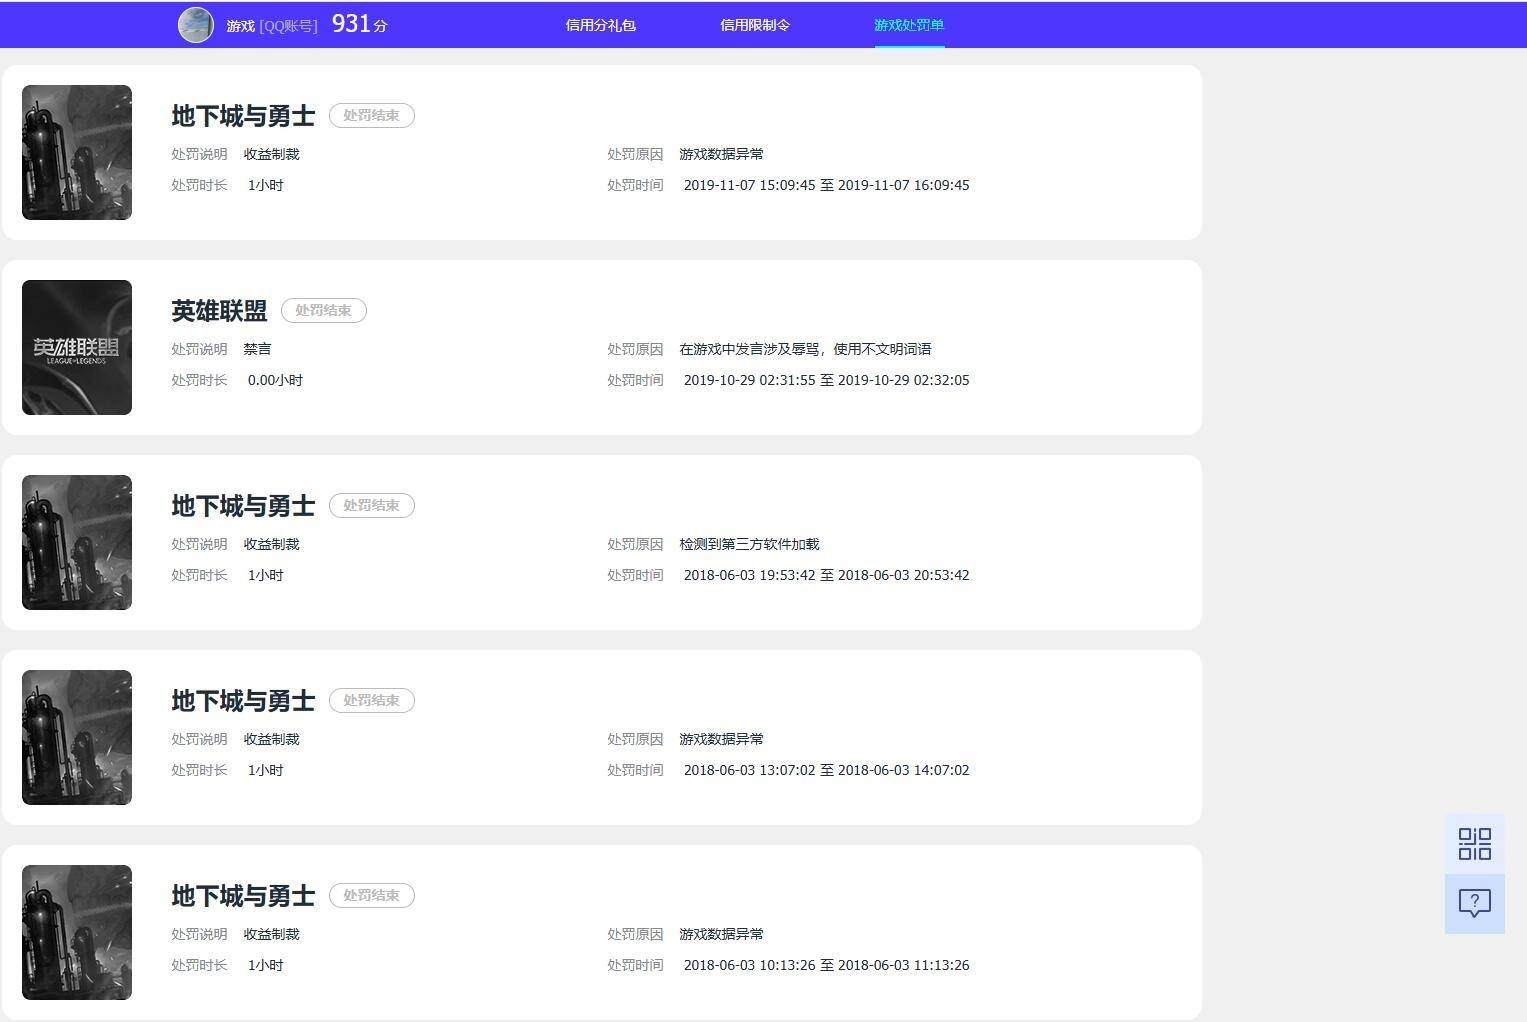Click time 2018-06-03 19:53:42 至 2018-06-03 20:53:42

pos(826,575)
